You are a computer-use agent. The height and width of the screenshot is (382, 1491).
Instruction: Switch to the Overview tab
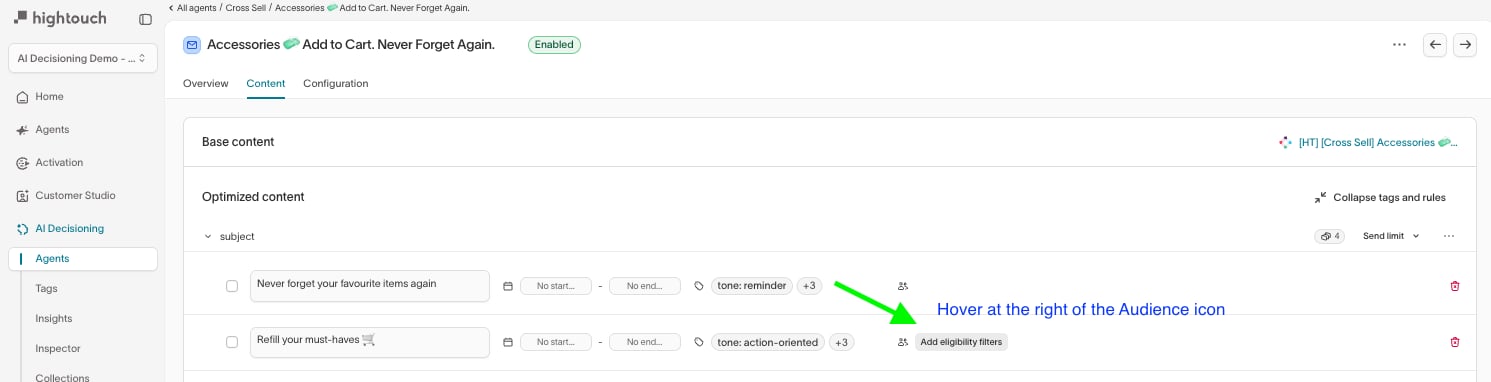(205, 84)
